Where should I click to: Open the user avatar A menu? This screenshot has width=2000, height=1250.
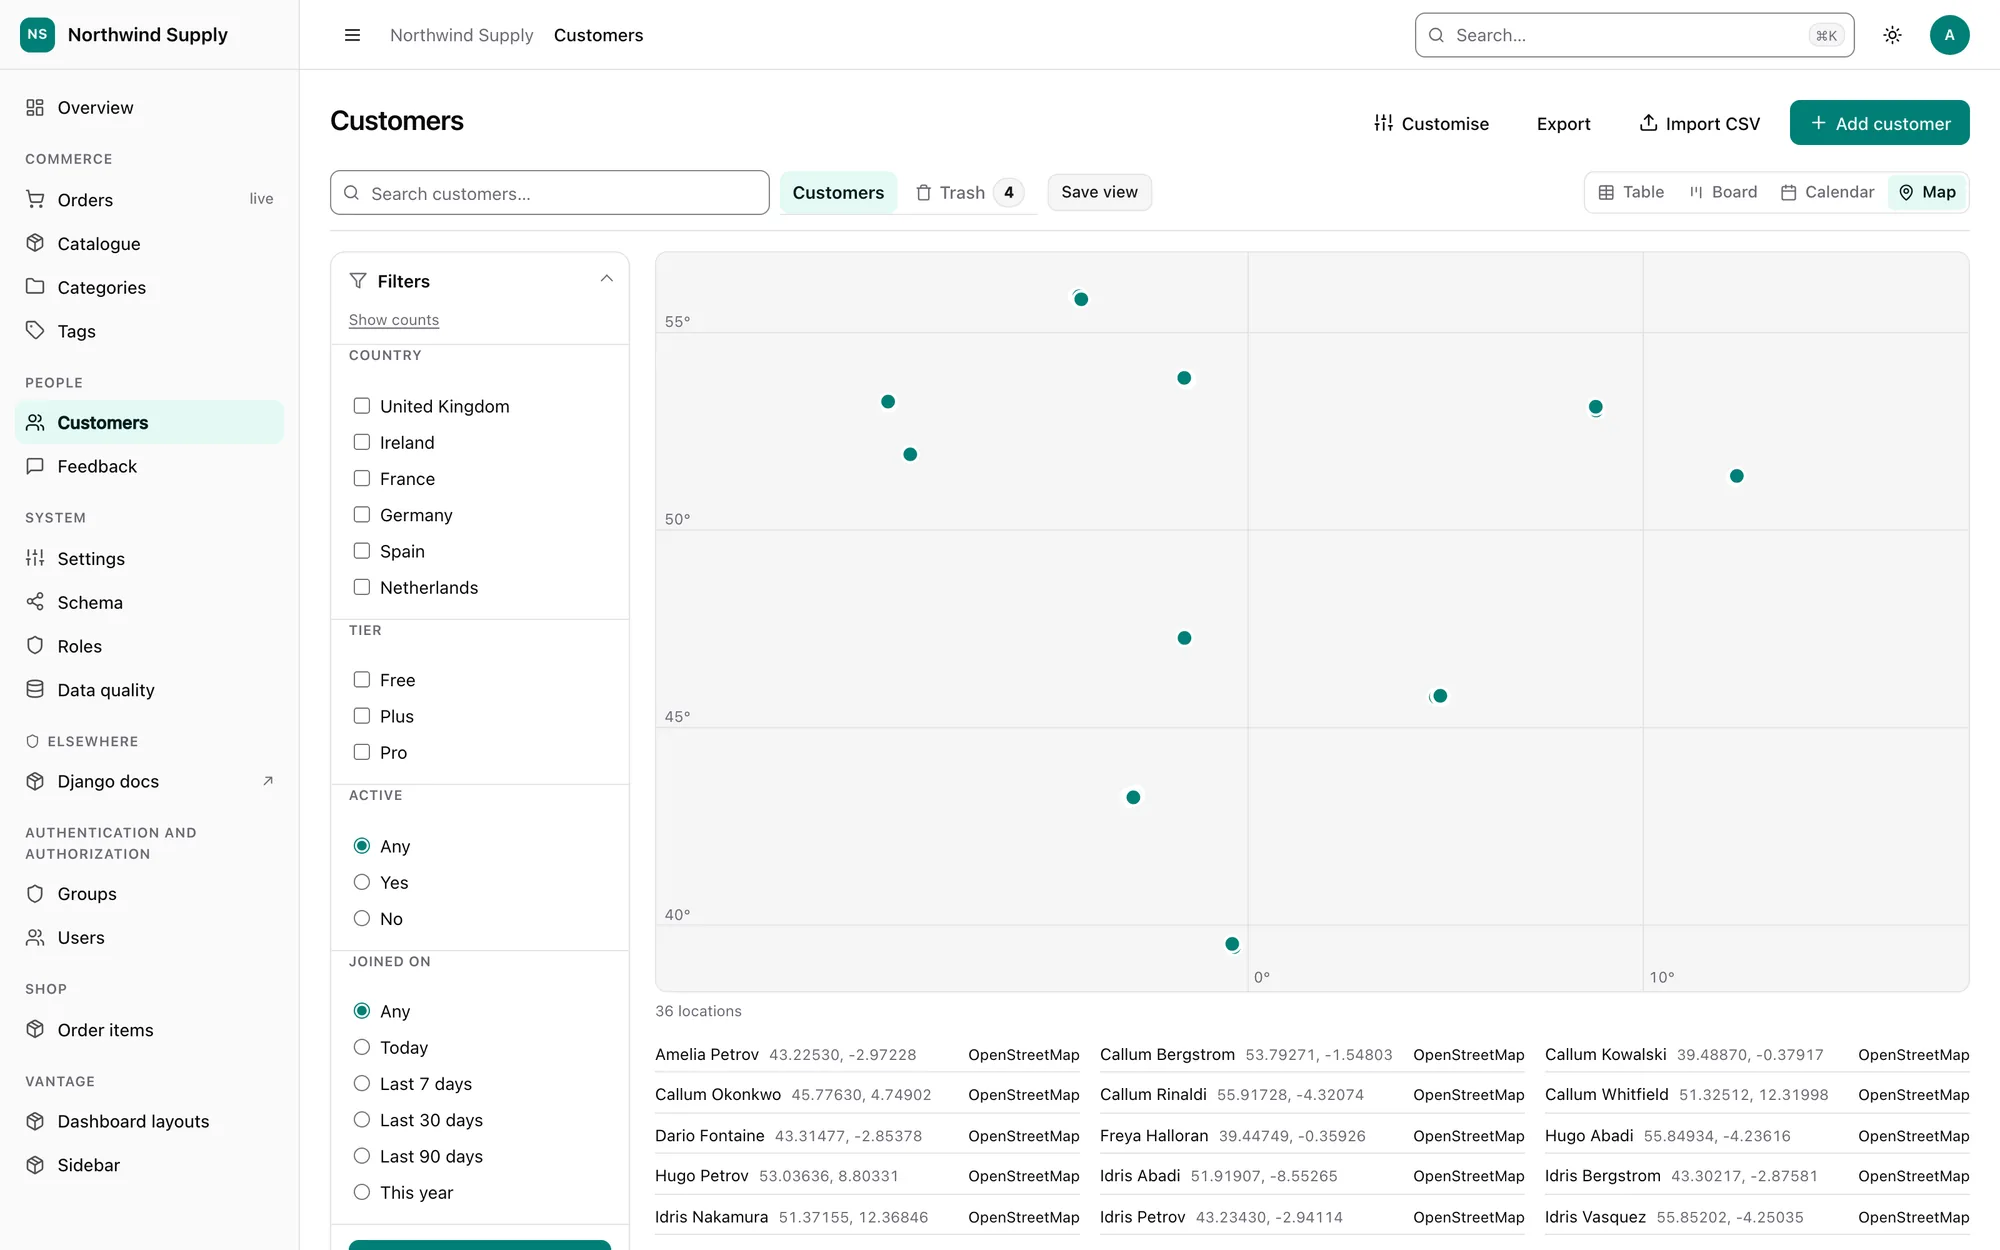[1949, 35]
